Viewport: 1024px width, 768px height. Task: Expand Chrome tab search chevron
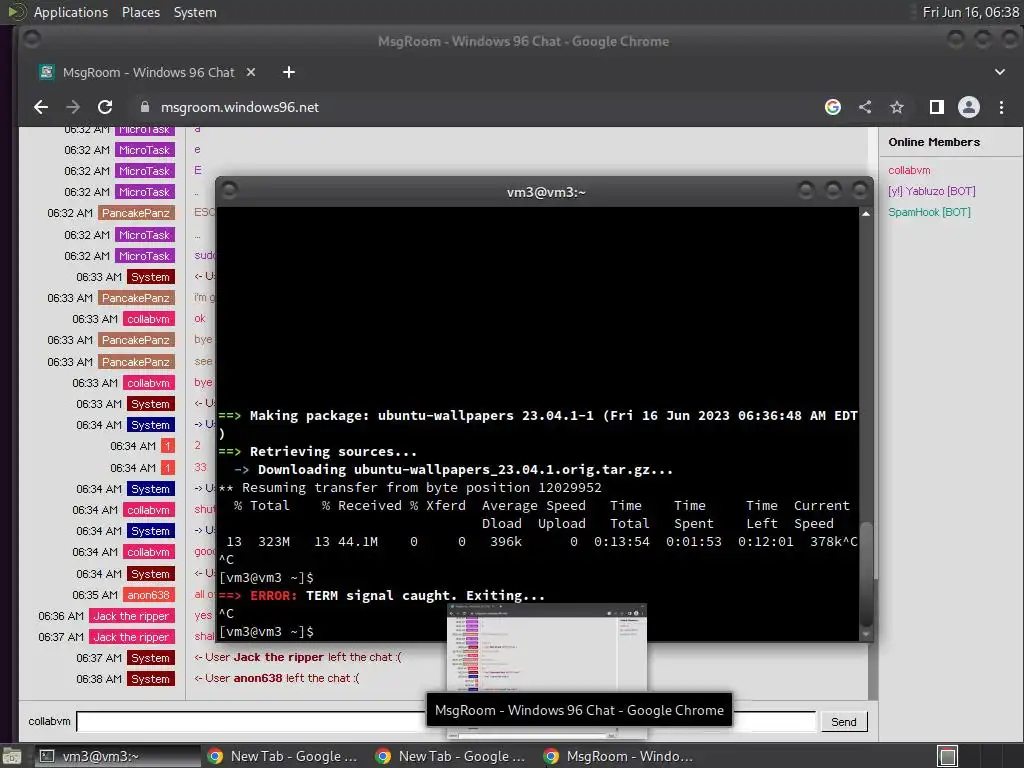1000,72
